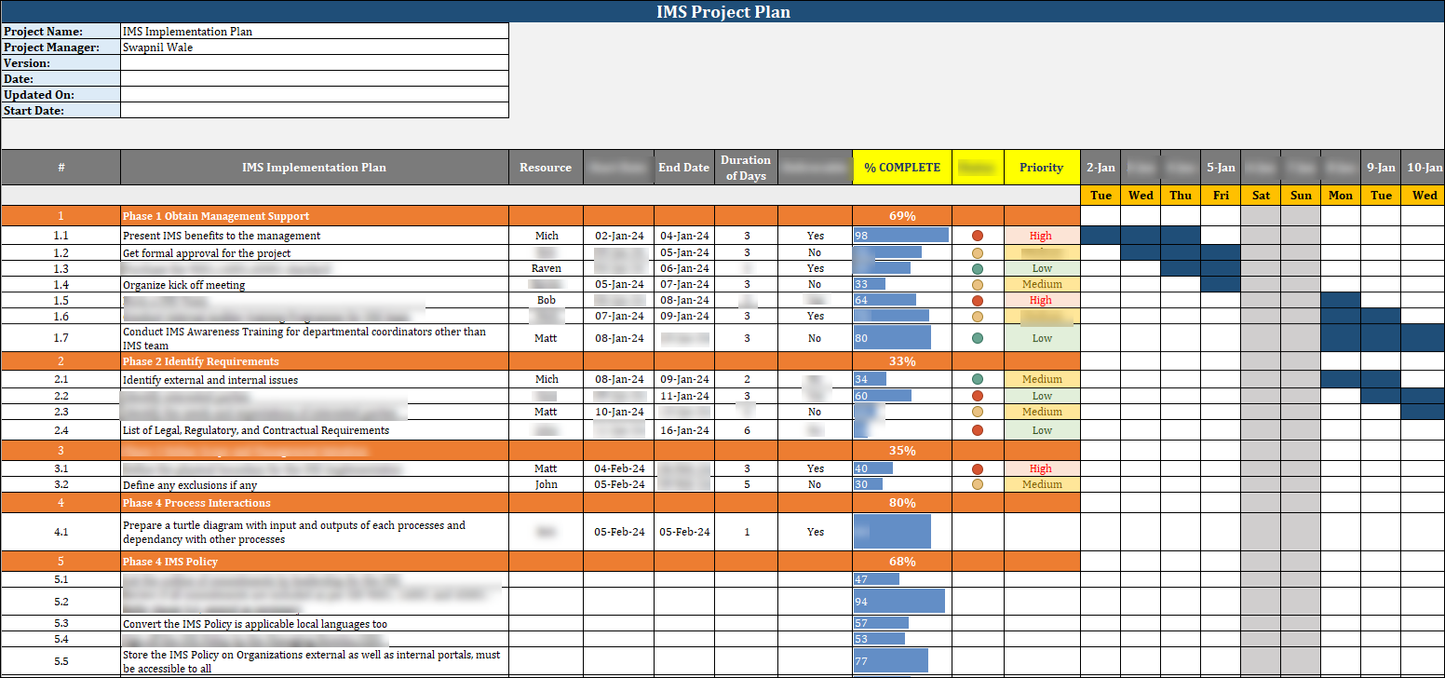Open the Medium priority selector on row 2.3
Image resolution: width=1445 pixels, height=678 pixels.
[x=1040, y=411]
